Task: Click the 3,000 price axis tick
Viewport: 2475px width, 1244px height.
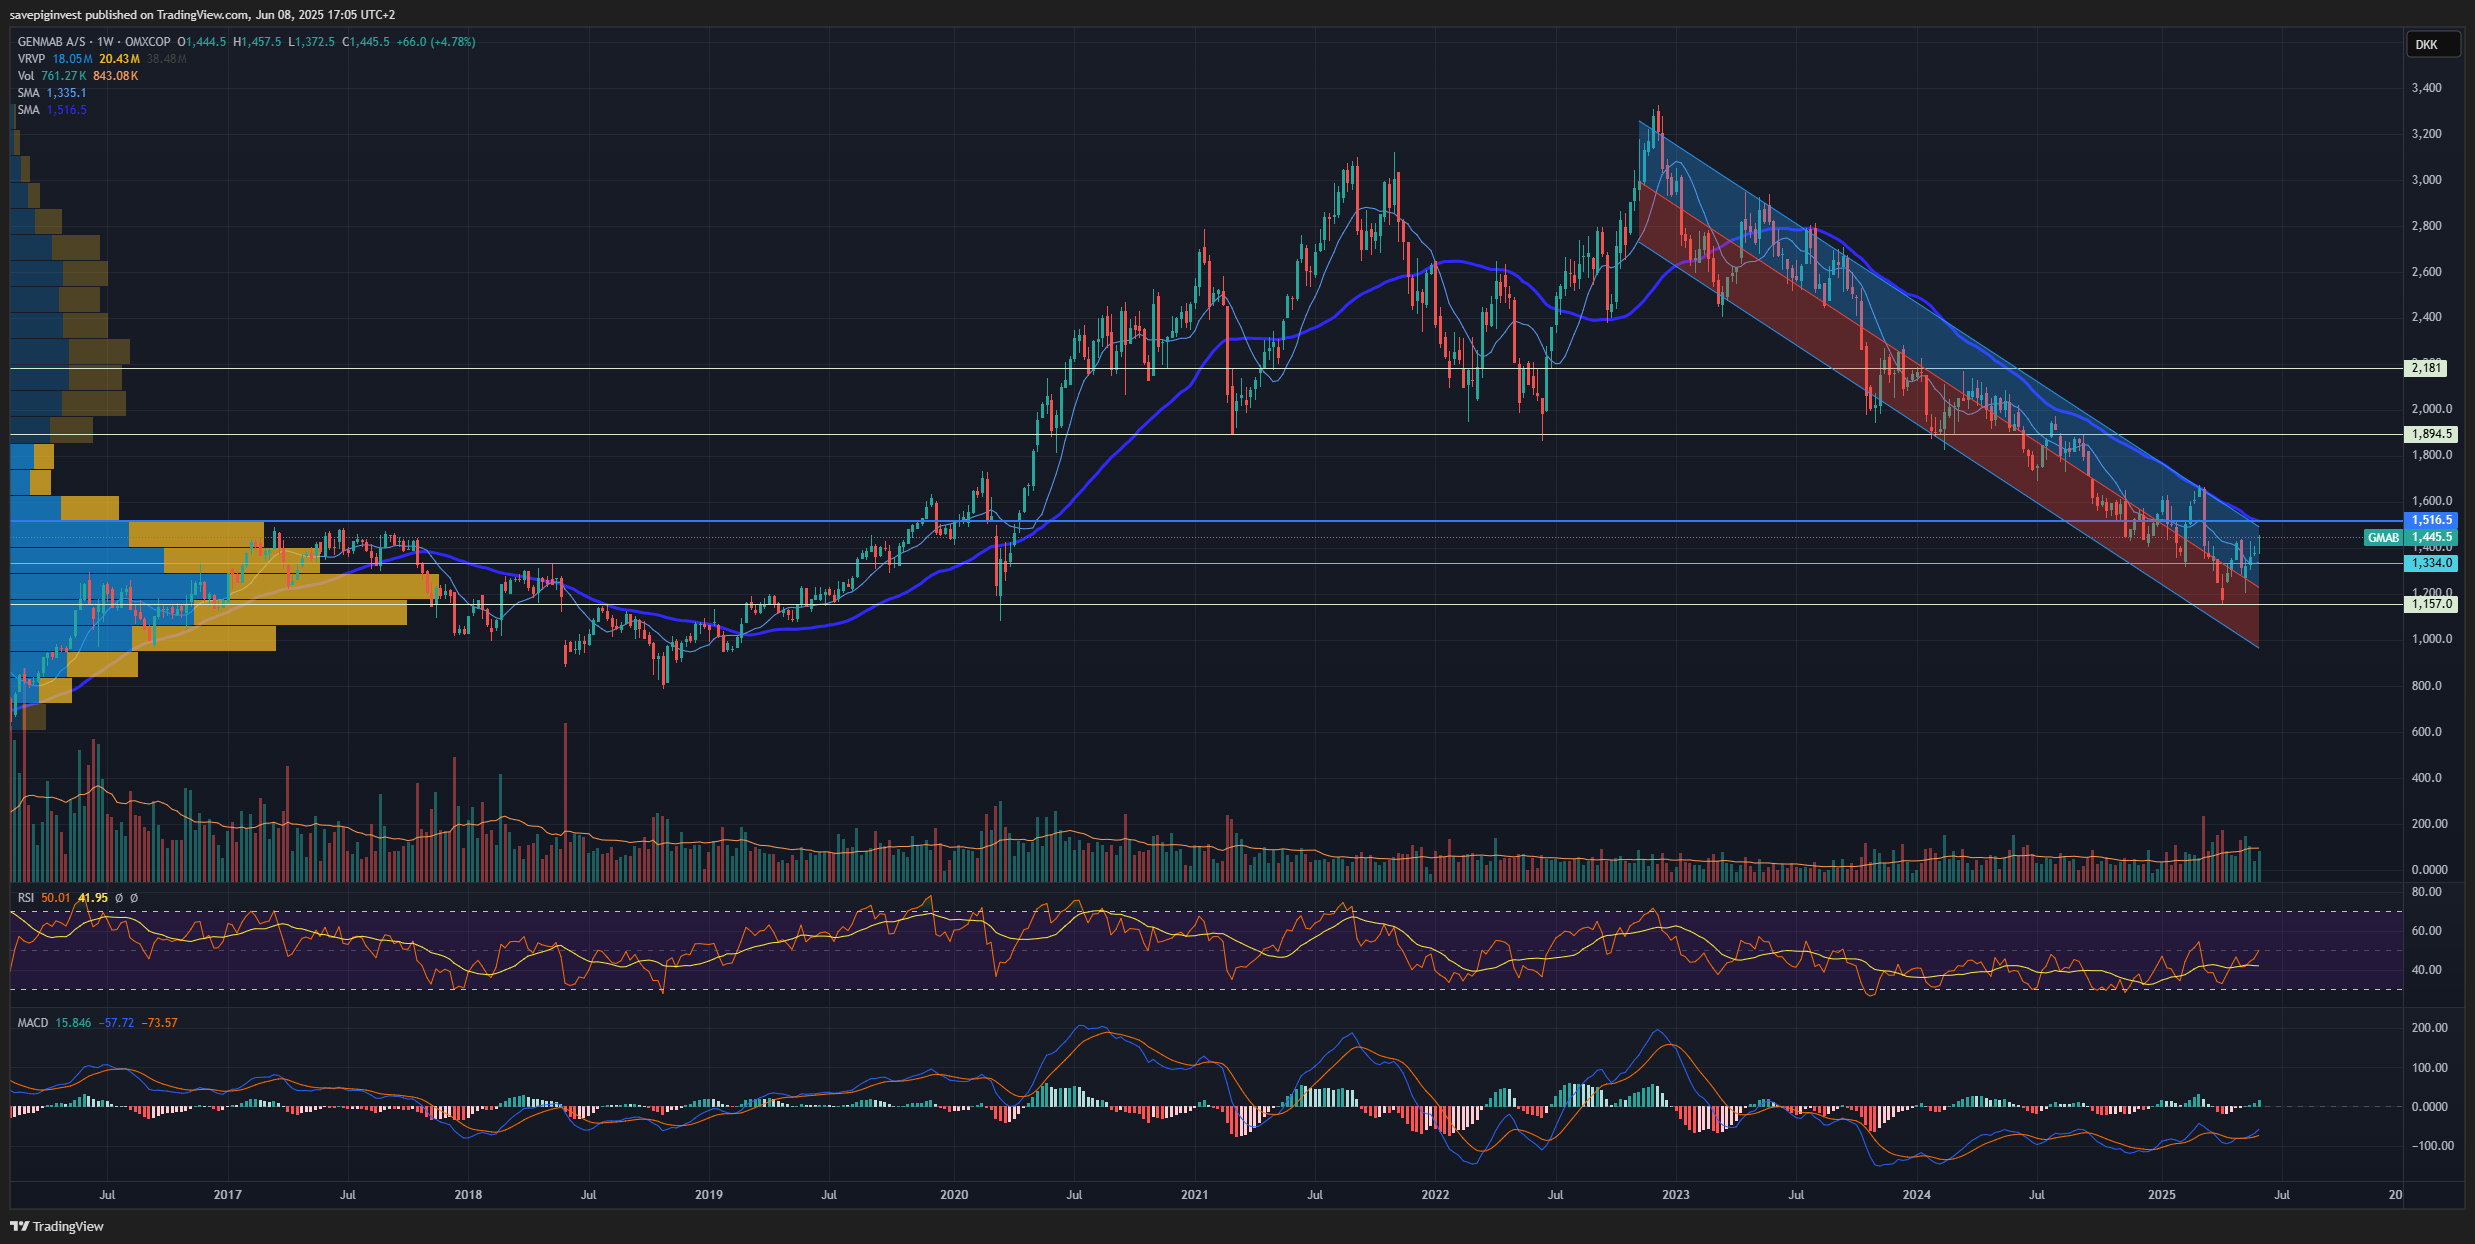Action: pyautogui.click(x=2427, y=180)
